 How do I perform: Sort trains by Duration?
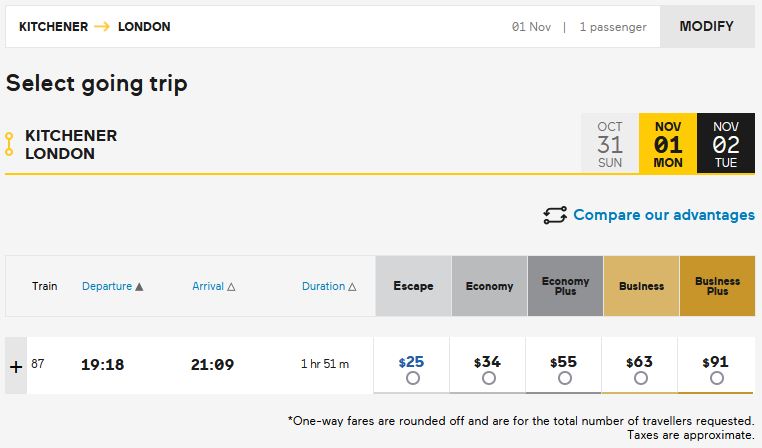tap(329, 286)
